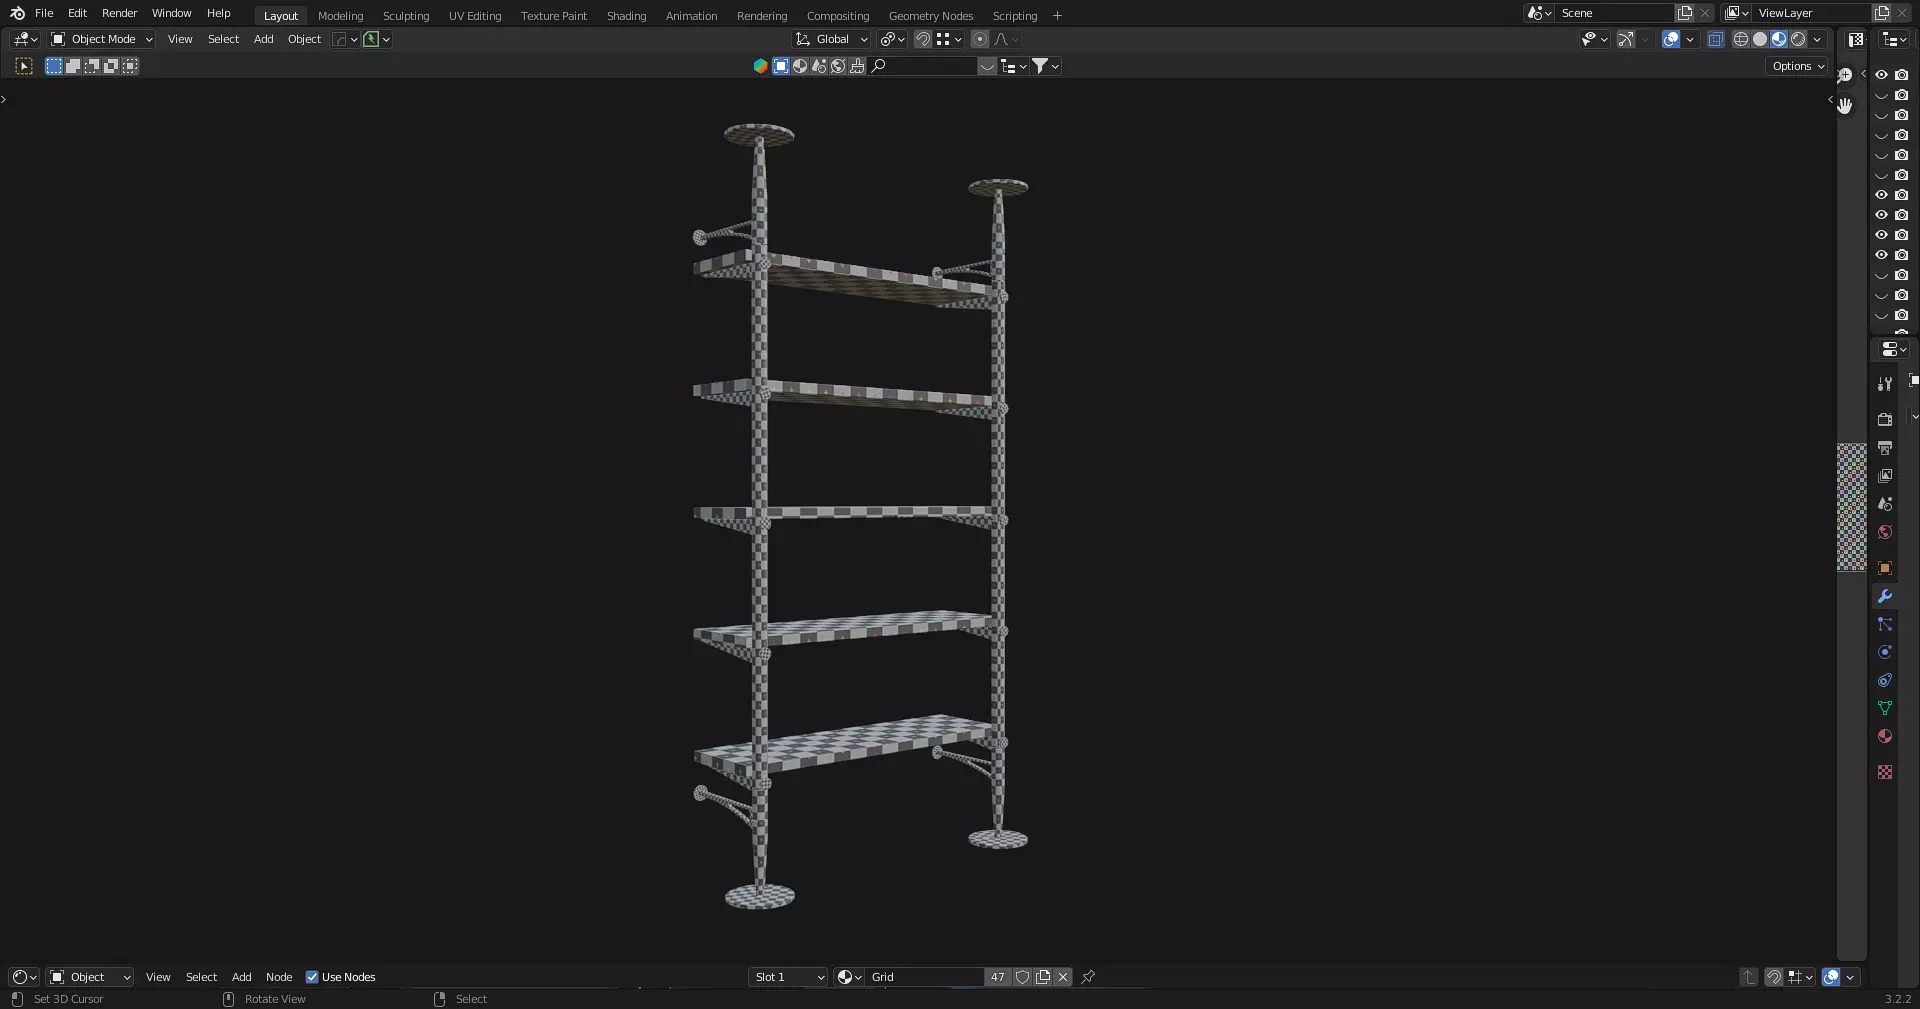Switch to the Modeling workspace tab
1920x1009 pixels.
340,16
